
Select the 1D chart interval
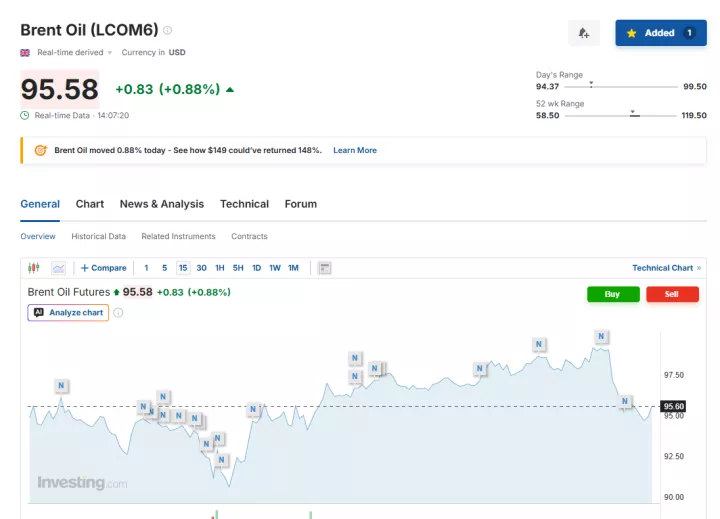click(256, 268)
